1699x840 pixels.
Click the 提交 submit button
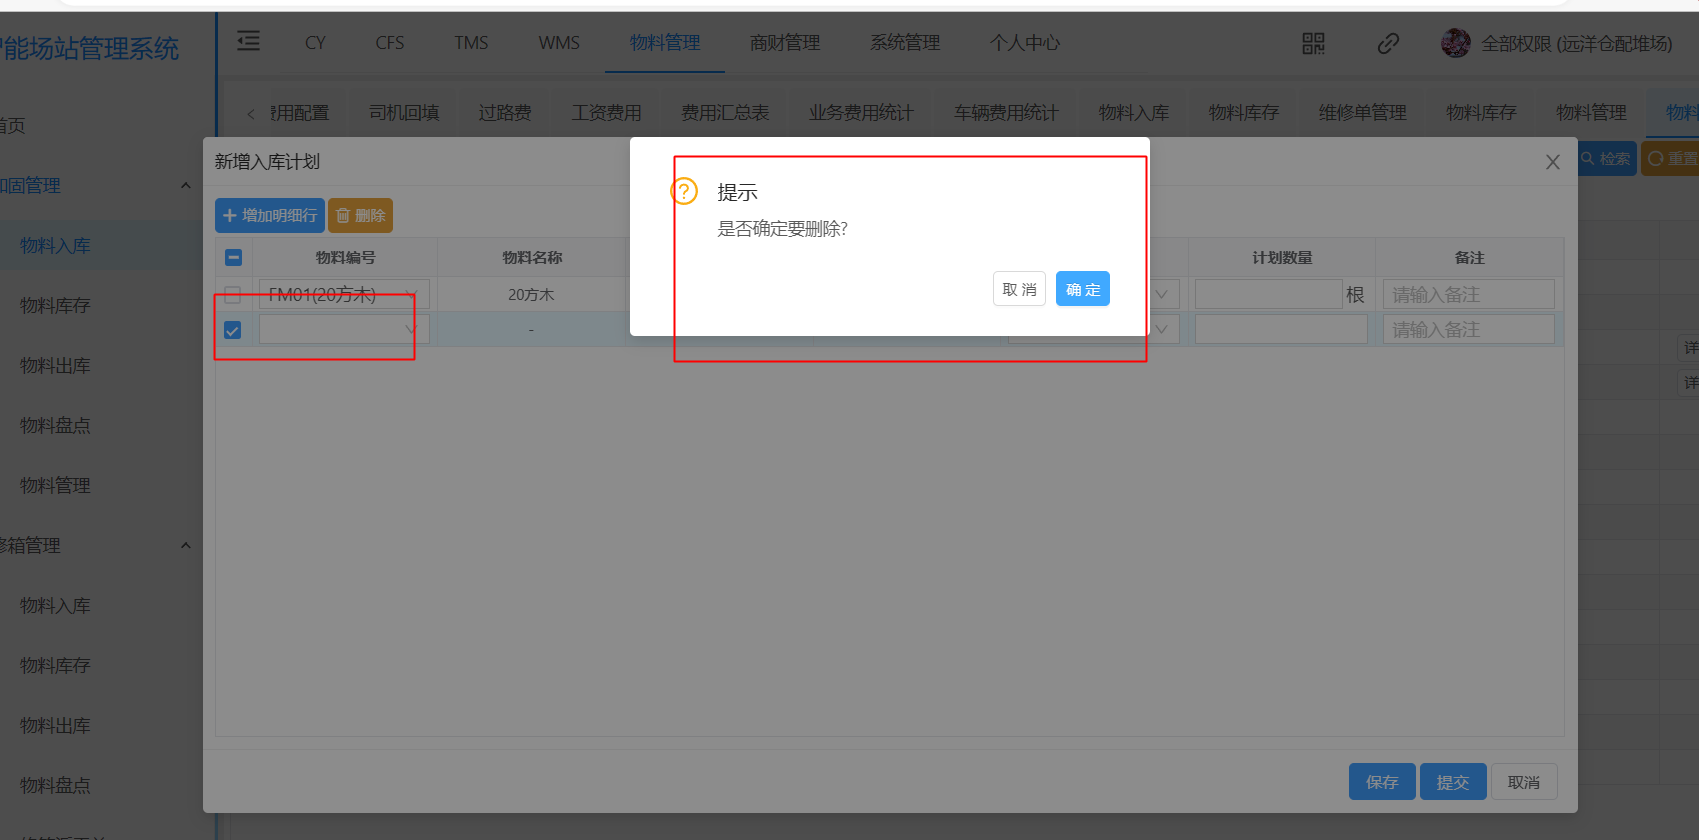coord(1452,782)
